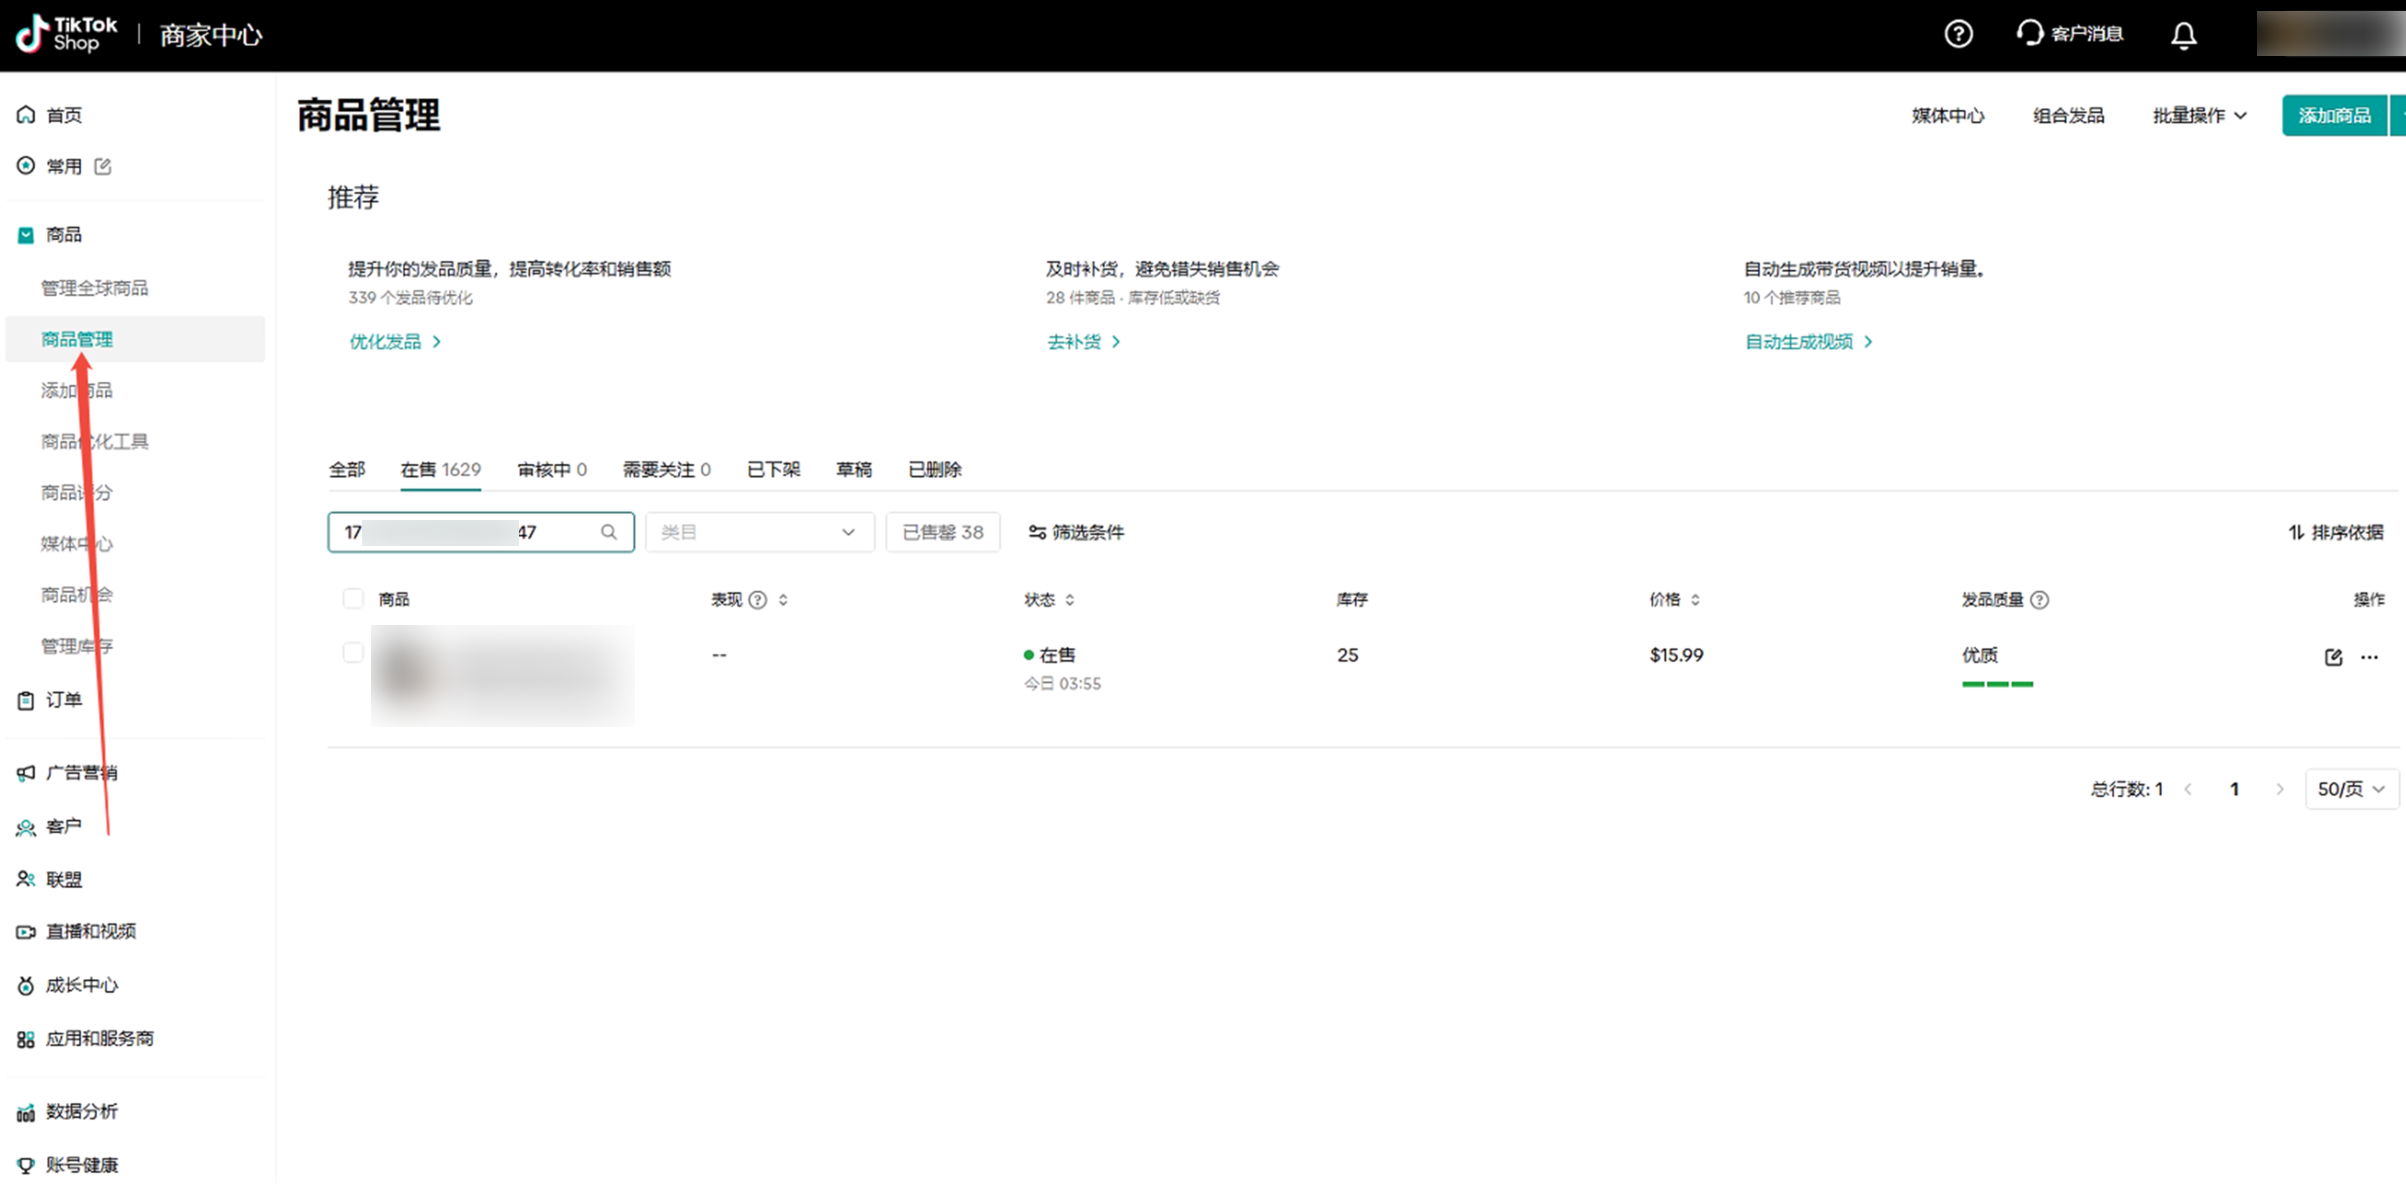Open the notification bell icon
The width and height of the screenshot is (2406, 1184).
[2183, 35]
